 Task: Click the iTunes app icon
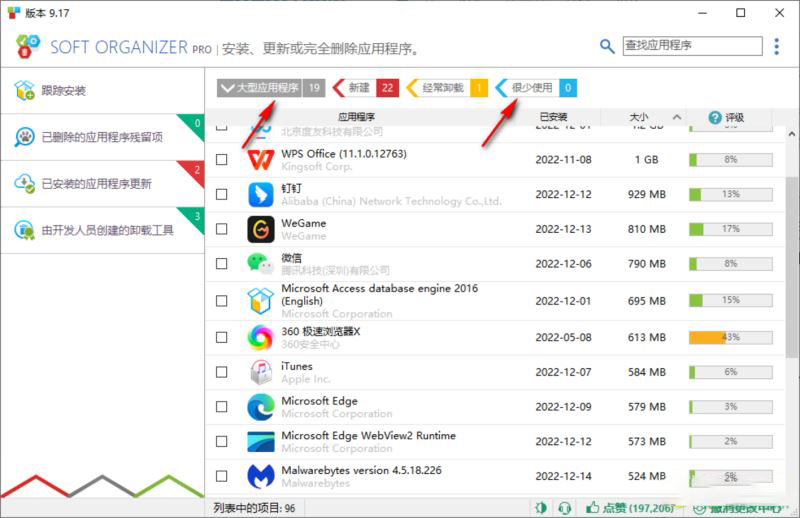[x=261, y=372]
